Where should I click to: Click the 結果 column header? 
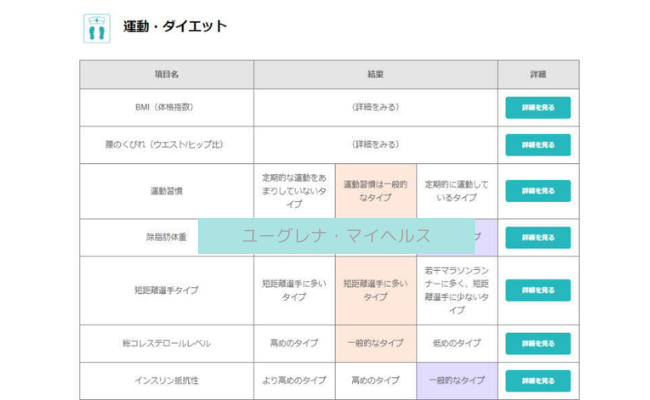376,75
